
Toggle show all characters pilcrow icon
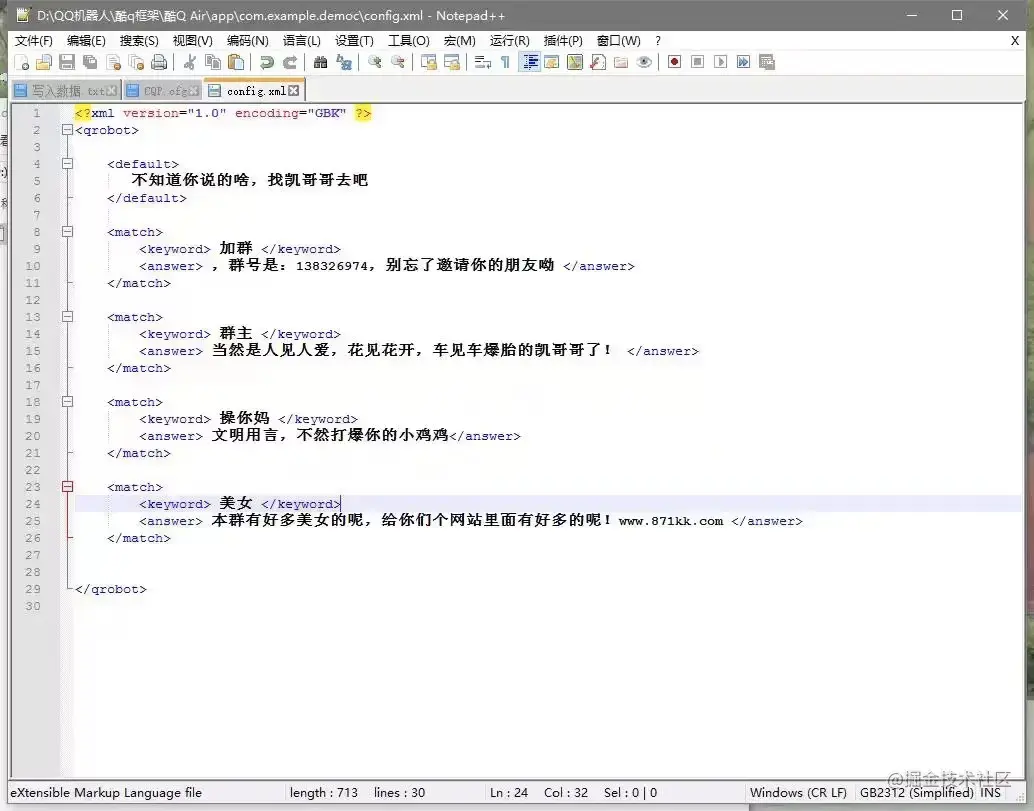tap(505, 63)
